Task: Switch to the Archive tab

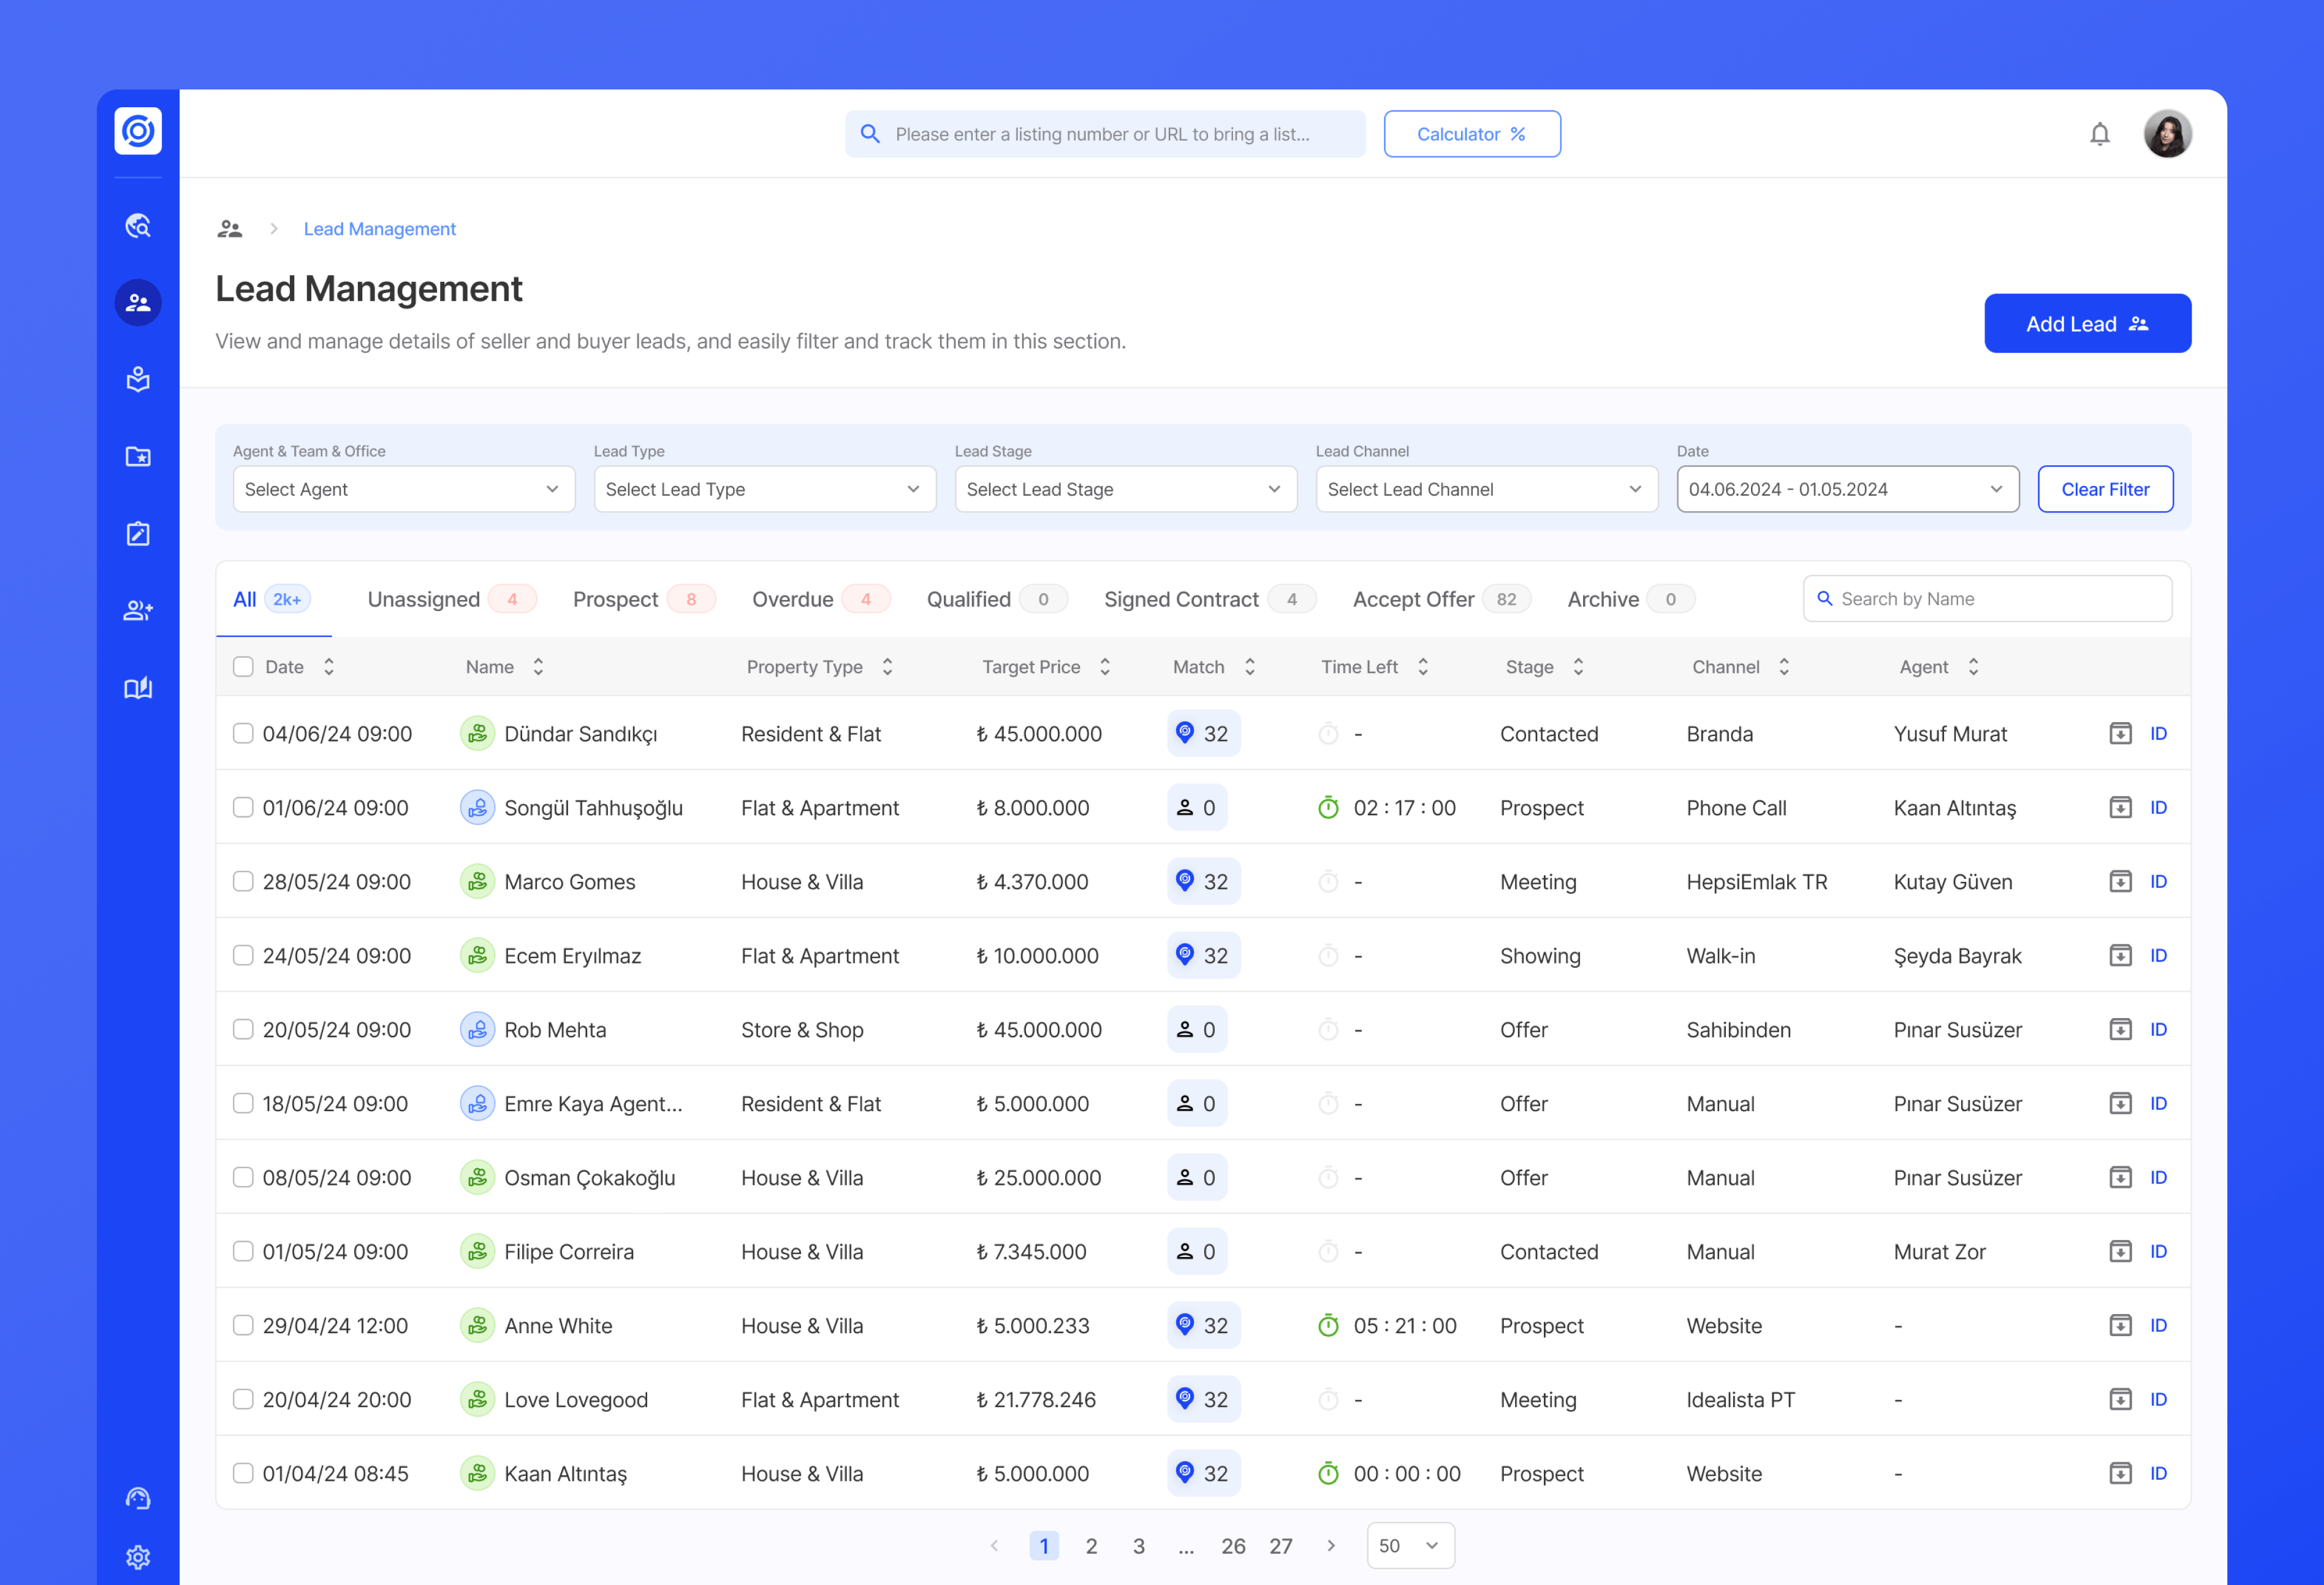Action: coord(1631,599)
